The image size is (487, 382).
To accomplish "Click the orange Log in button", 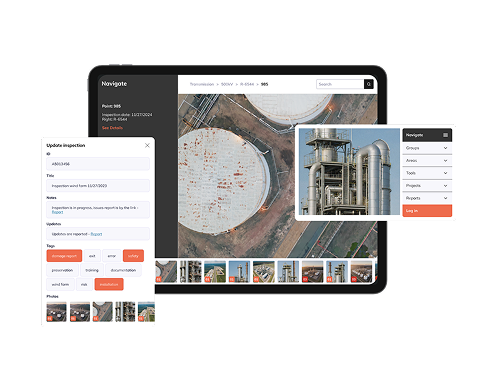I will 427,211.
